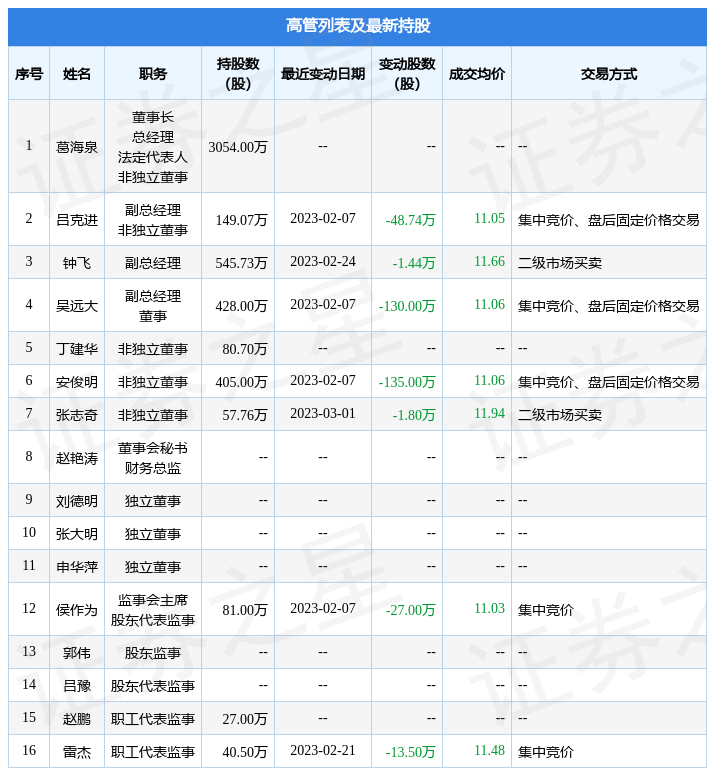Click the date 2023-02-24

coord(323,261)
